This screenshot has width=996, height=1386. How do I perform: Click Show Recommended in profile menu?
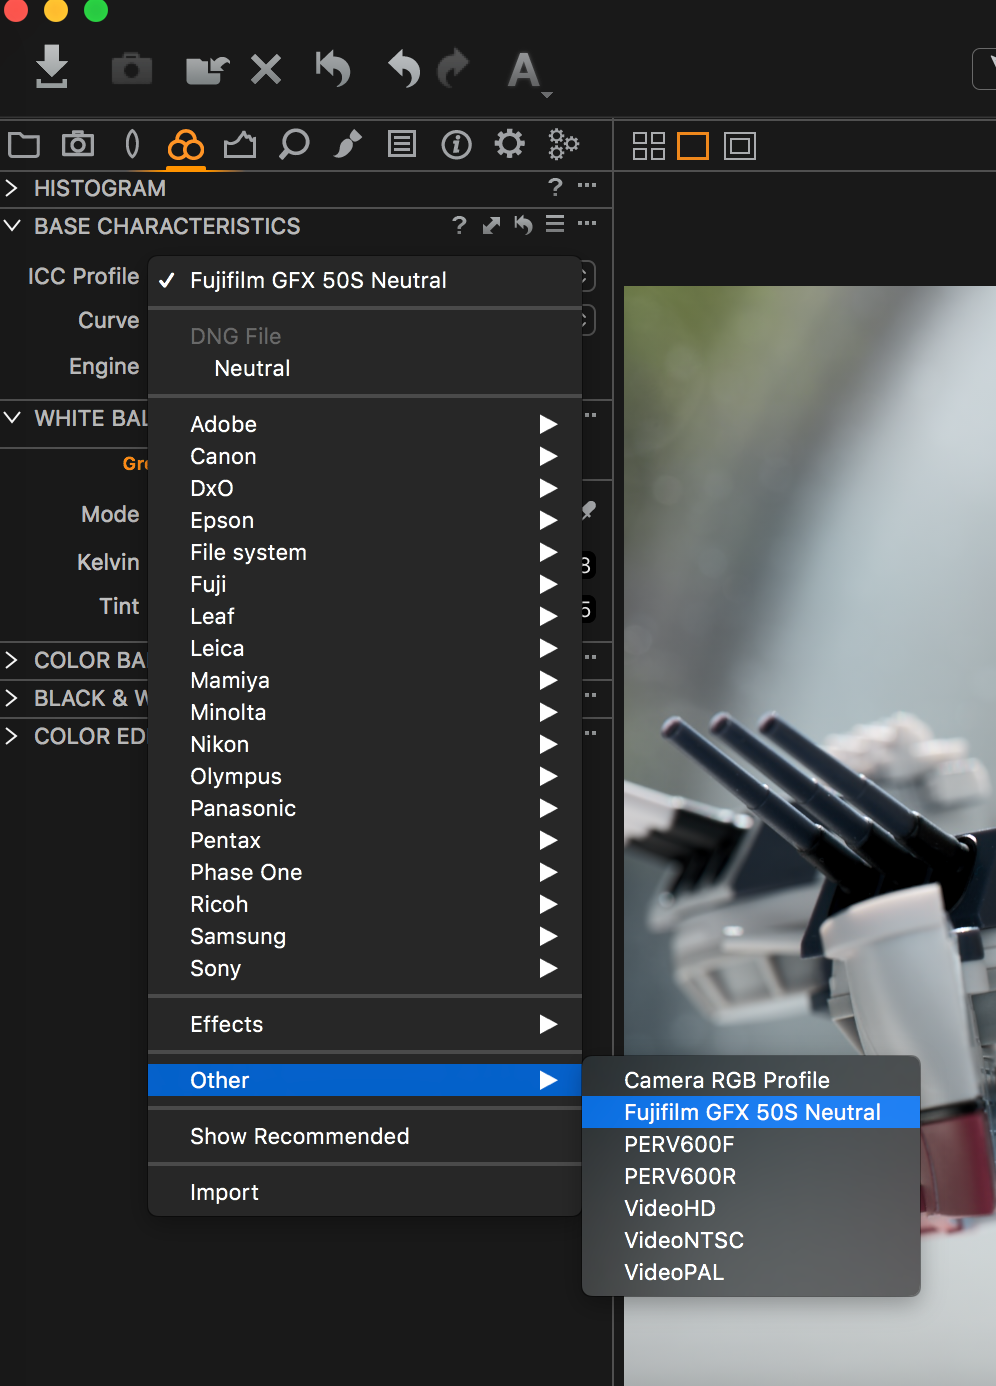[x=365, y=1136]
